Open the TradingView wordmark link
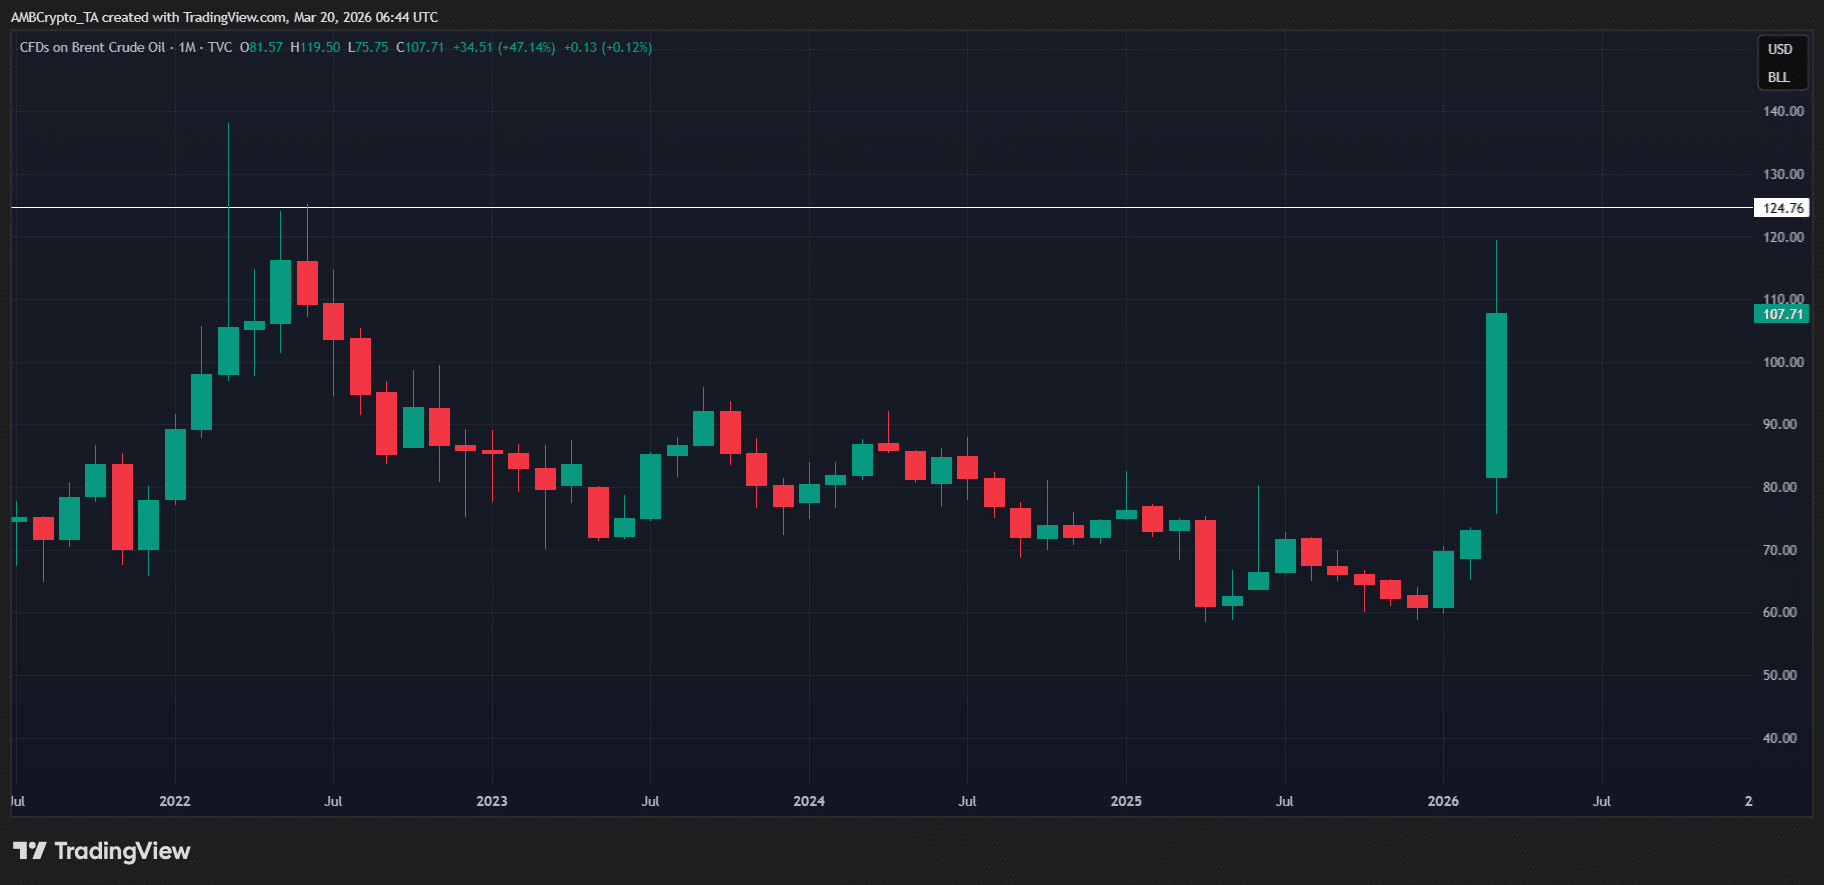 [x=122, y=851]
